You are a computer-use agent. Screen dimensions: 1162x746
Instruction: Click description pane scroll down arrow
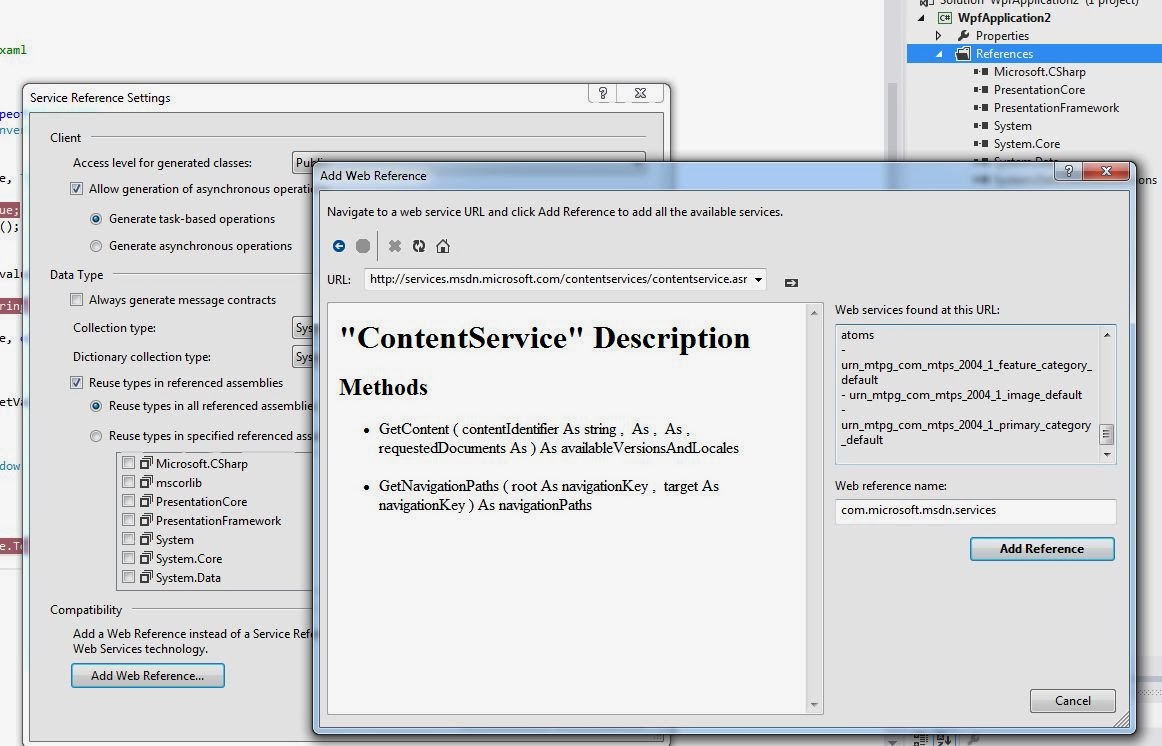pos(814,705)
